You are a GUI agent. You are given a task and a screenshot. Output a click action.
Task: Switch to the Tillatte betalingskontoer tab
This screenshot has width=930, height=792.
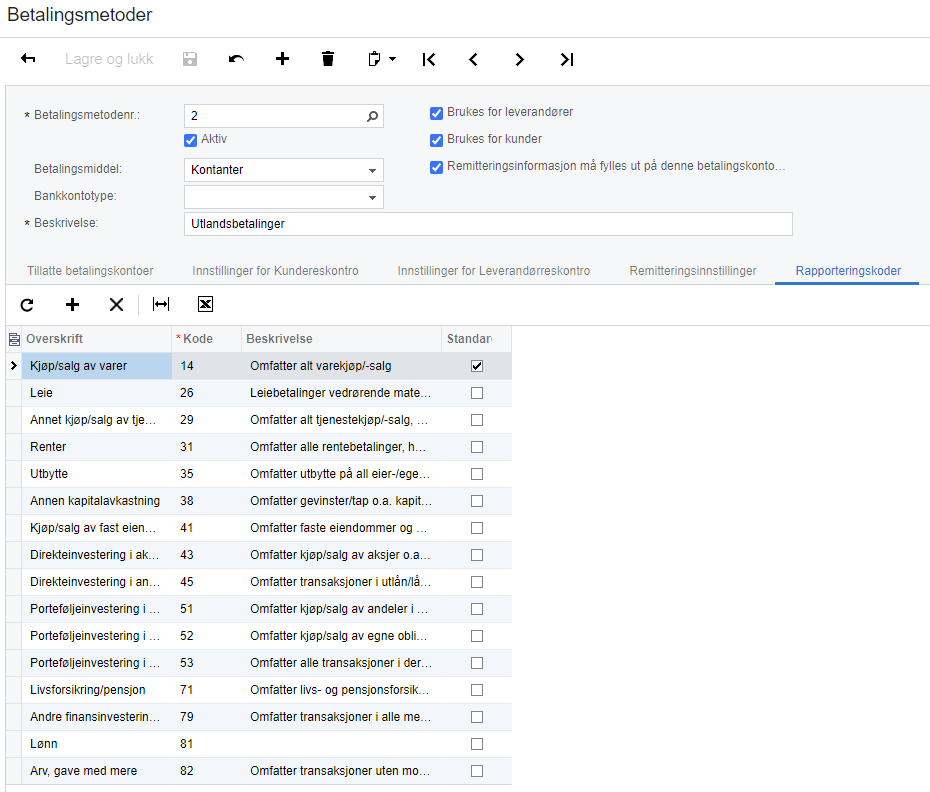pyautogui.click(x=90, y=271)
